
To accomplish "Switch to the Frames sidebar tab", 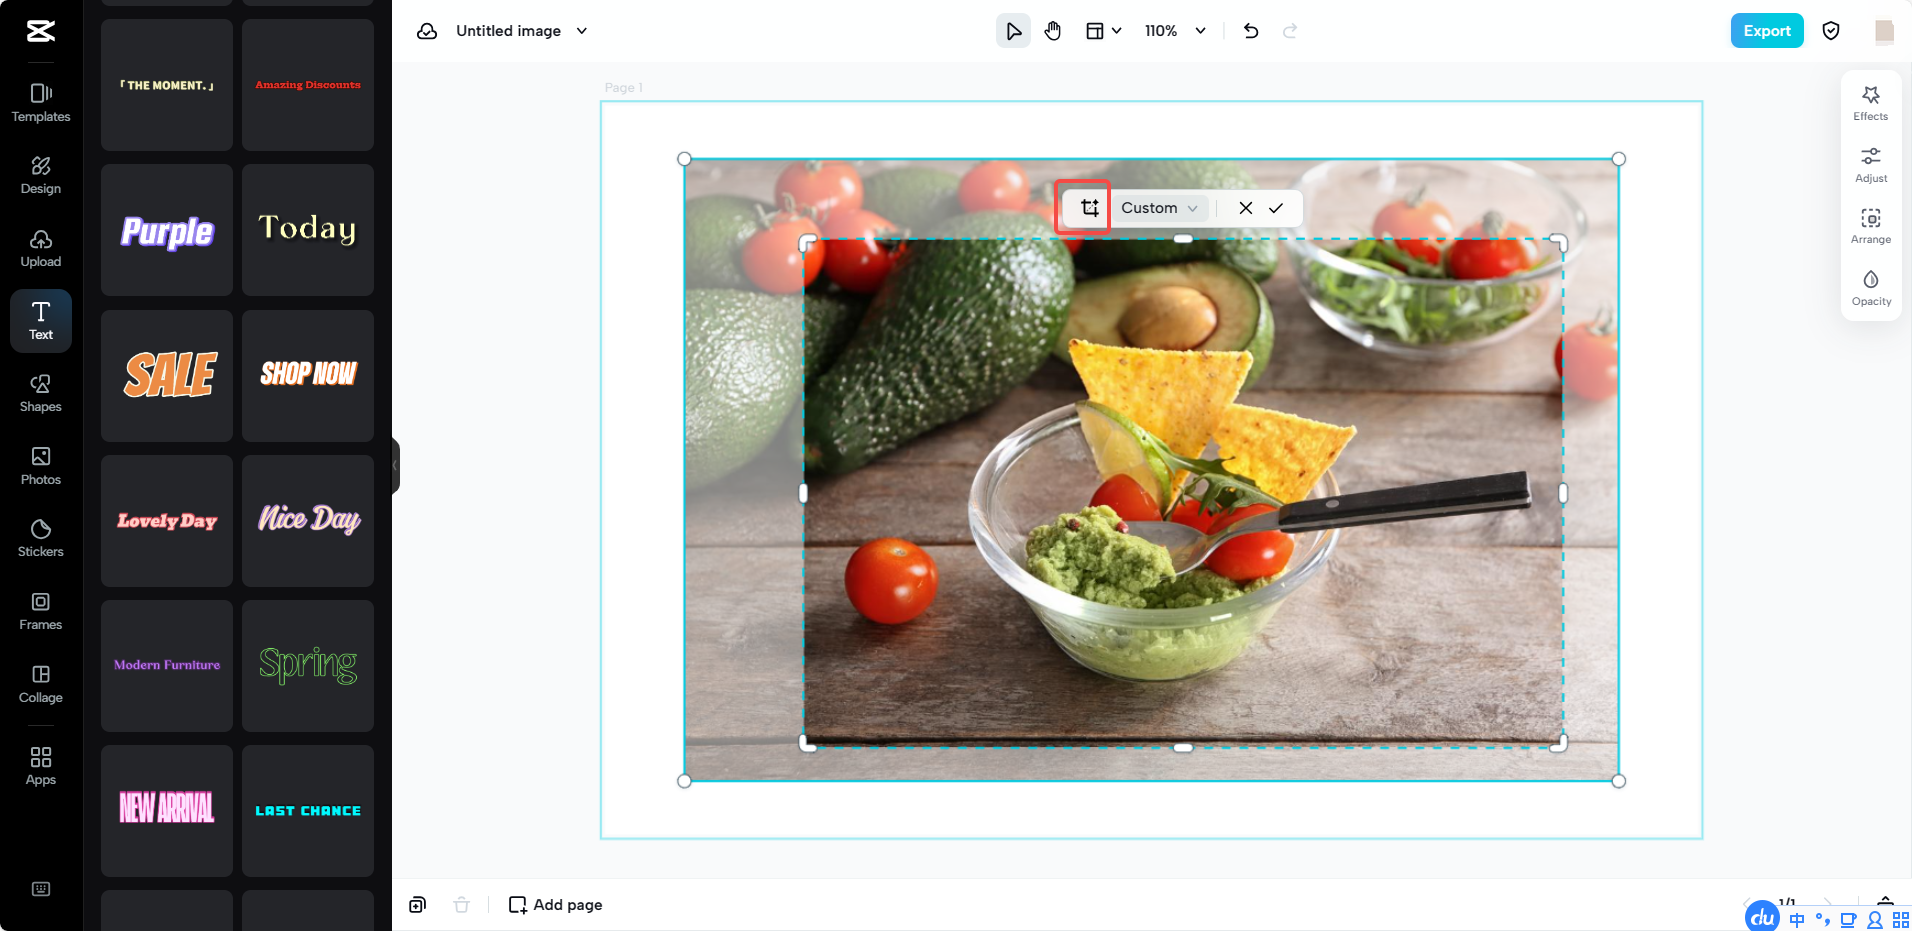I will click(x=40, y=611).
